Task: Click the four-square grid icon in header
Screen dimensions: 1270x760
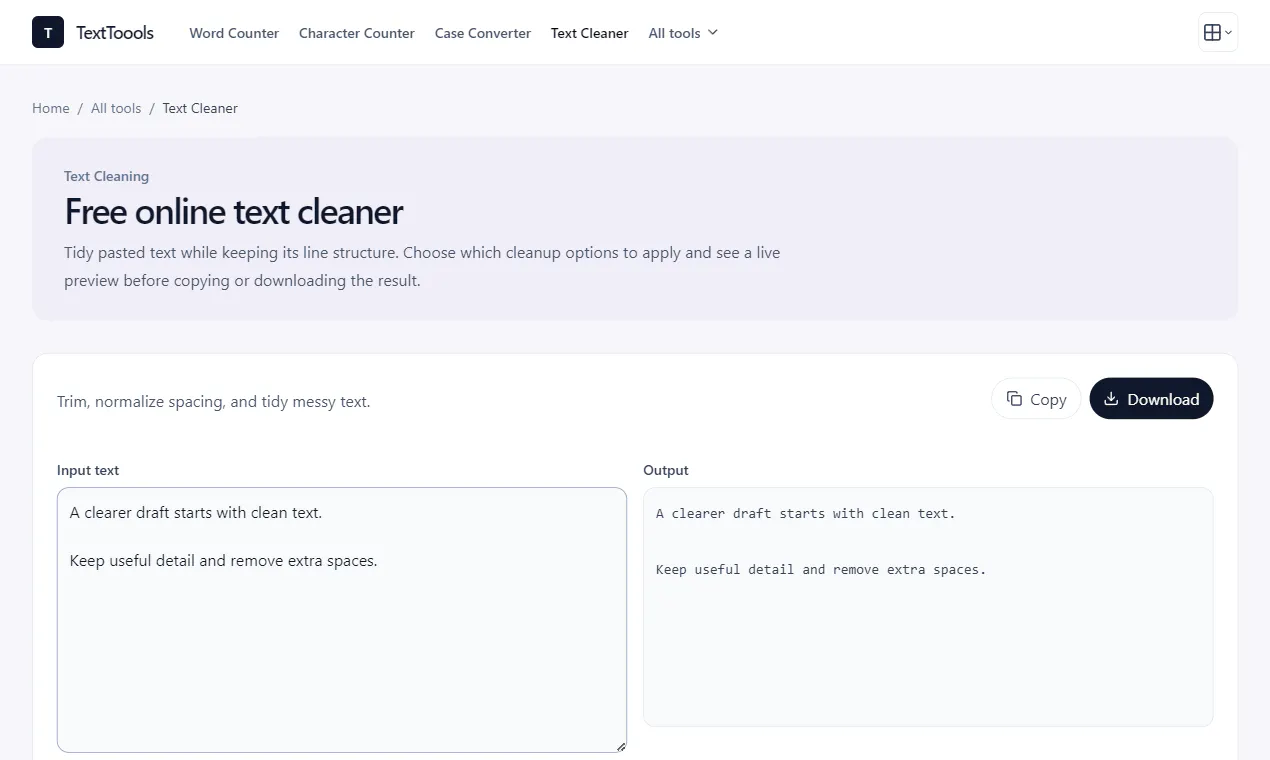Action: (1212, 32)
